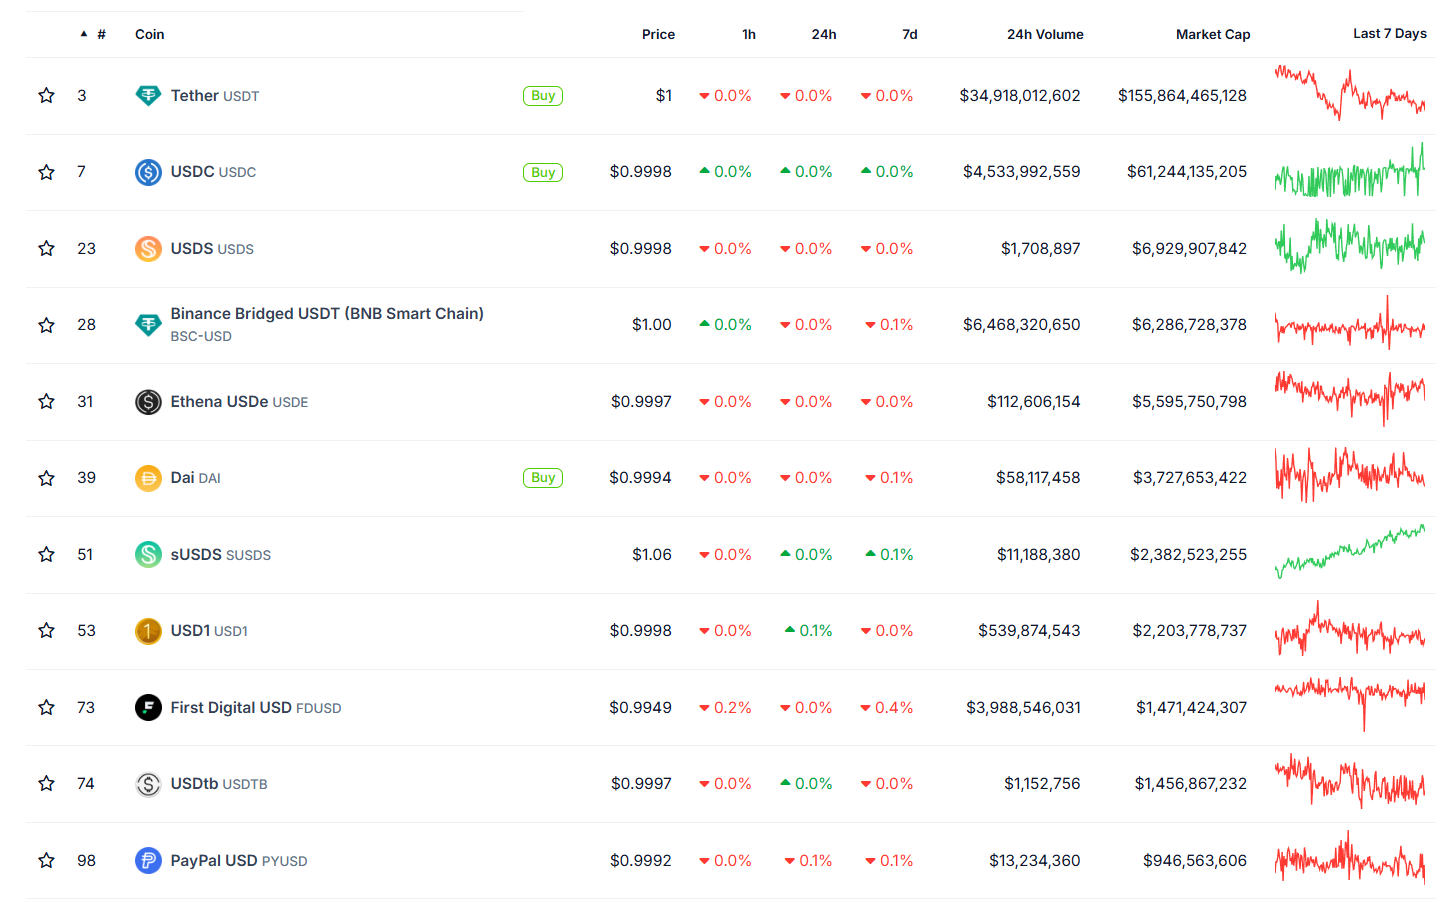Image resolution: width=1451 pixels, height=902 pixels.
Task: Open the Dai coin page link
Action: (x=195, y=478)
